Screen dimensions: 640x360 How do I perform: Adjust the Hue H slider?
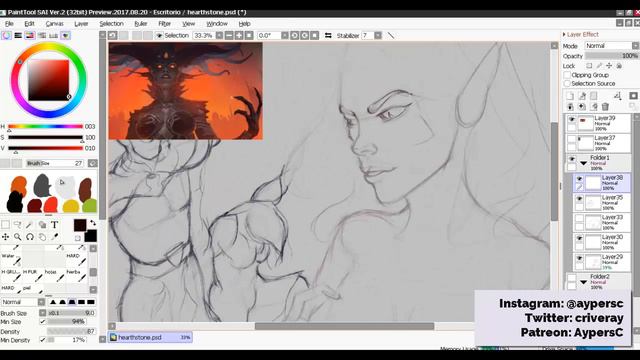click(x=45, y=127)
